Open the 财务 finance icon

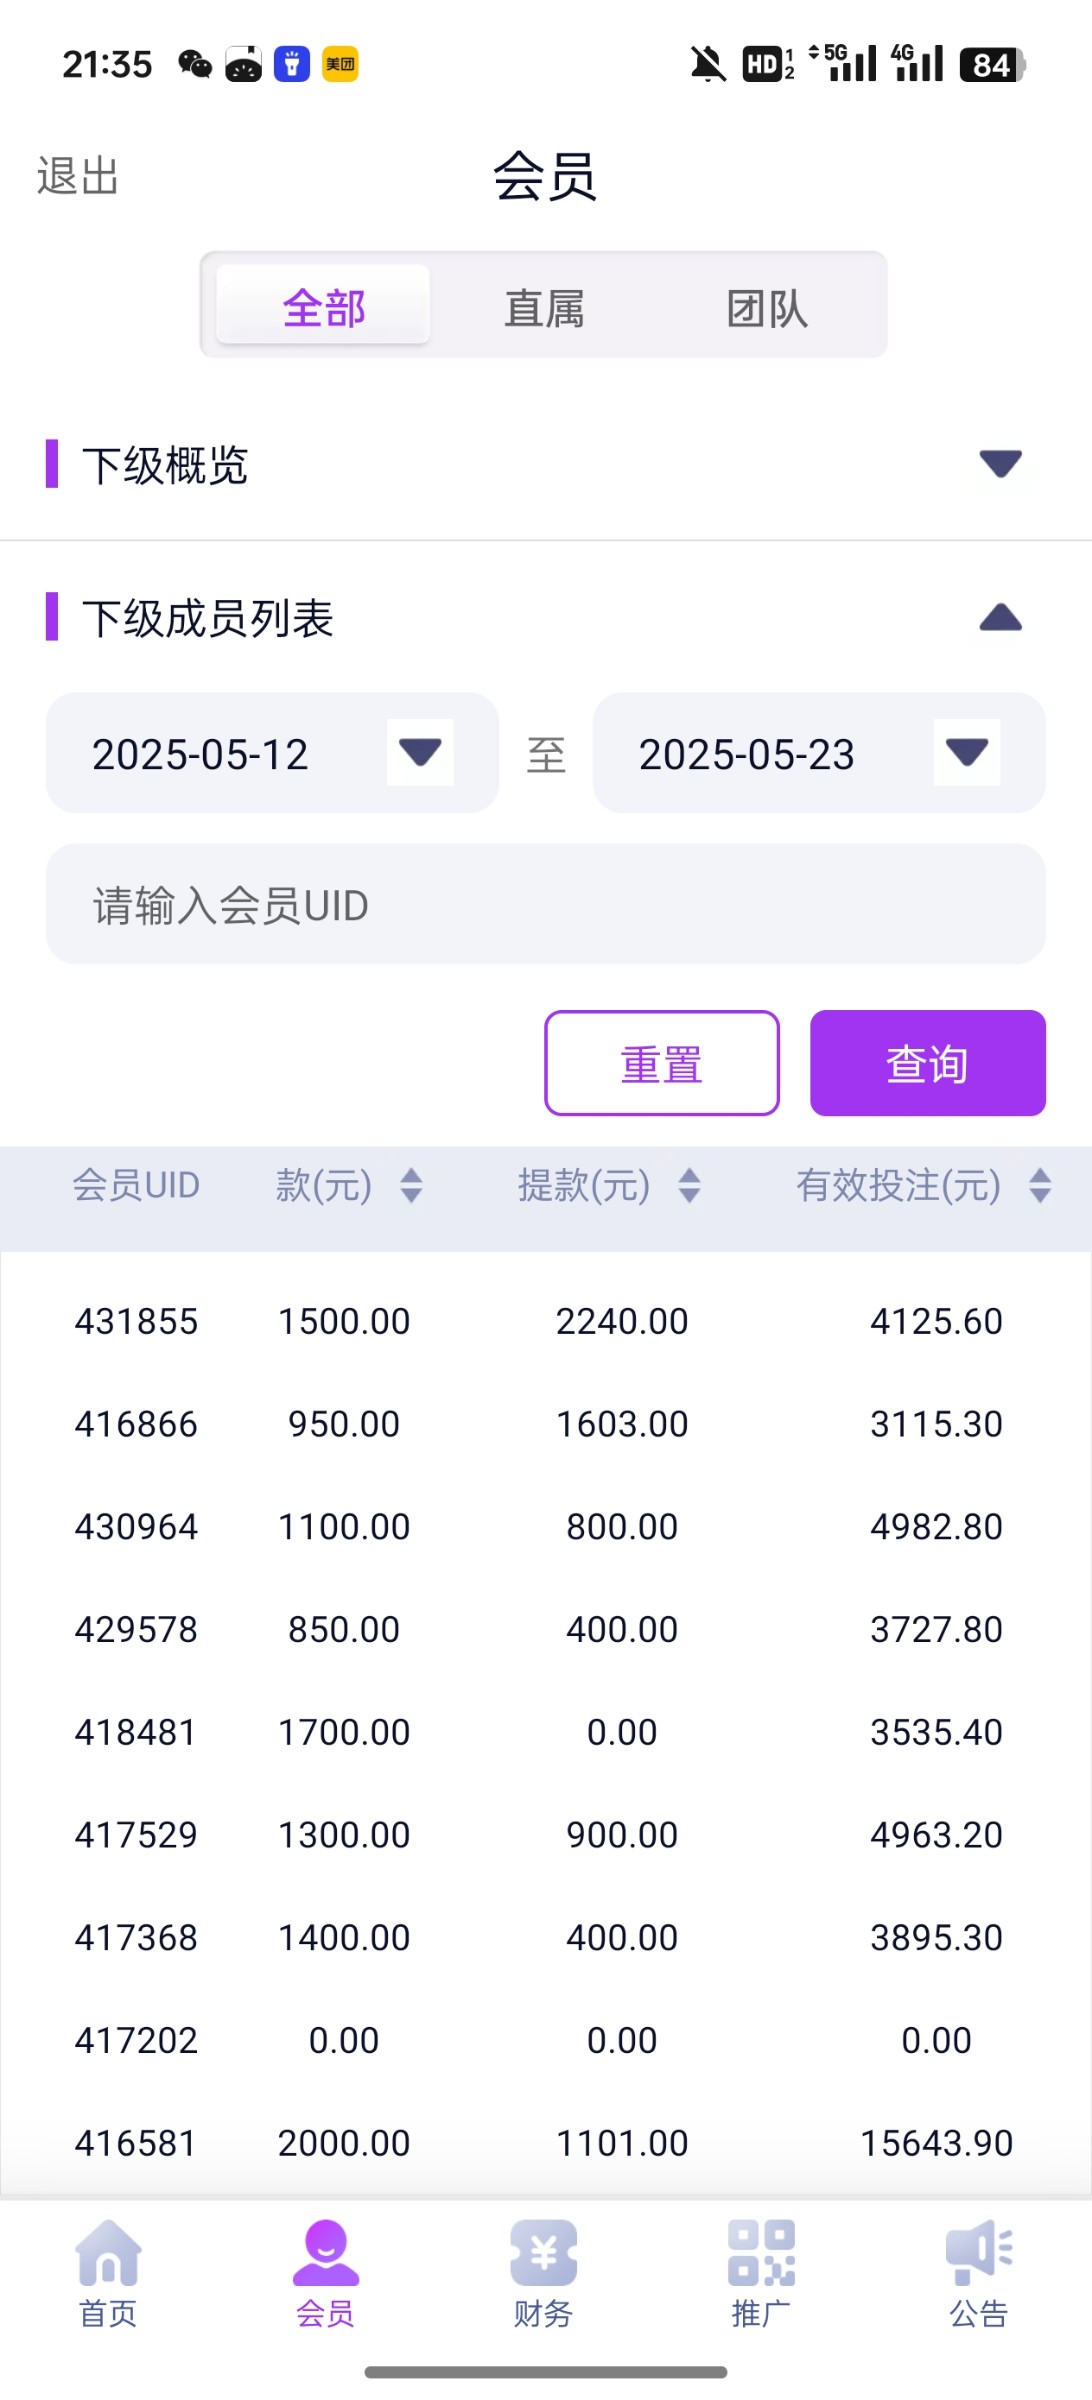click(x=543, y=2254)
